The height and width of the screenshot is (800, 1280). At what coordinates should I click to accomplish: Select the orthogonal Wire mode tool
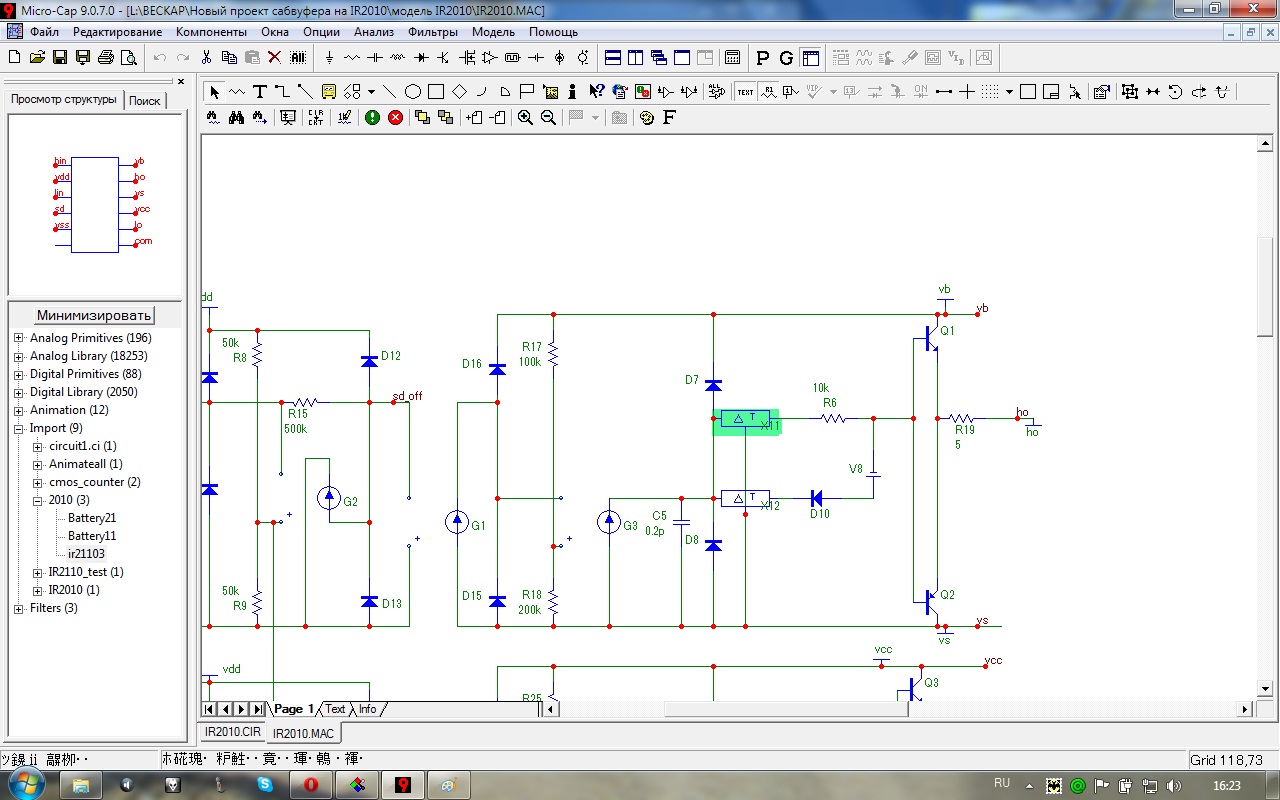[x=283, y=92]
